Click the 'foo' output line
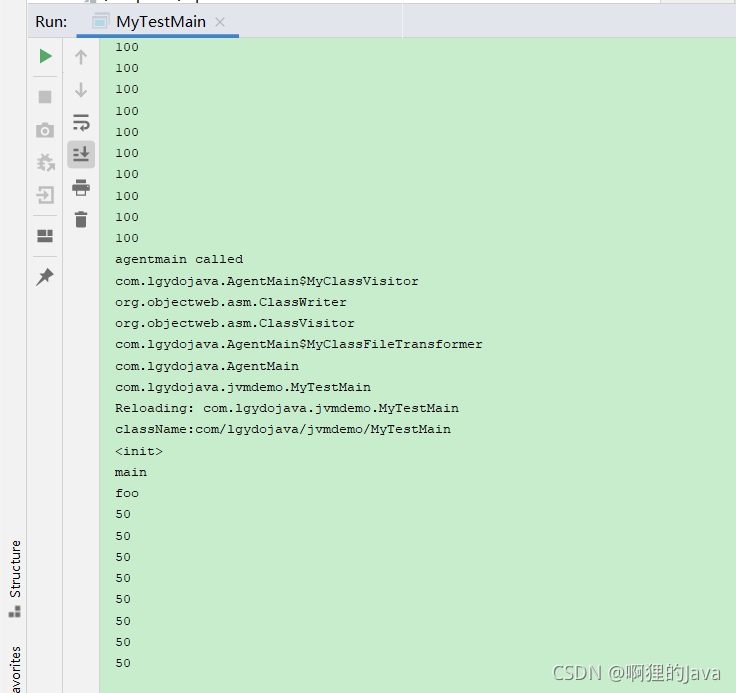Screen dimensions: 736x693 (127, 493)
